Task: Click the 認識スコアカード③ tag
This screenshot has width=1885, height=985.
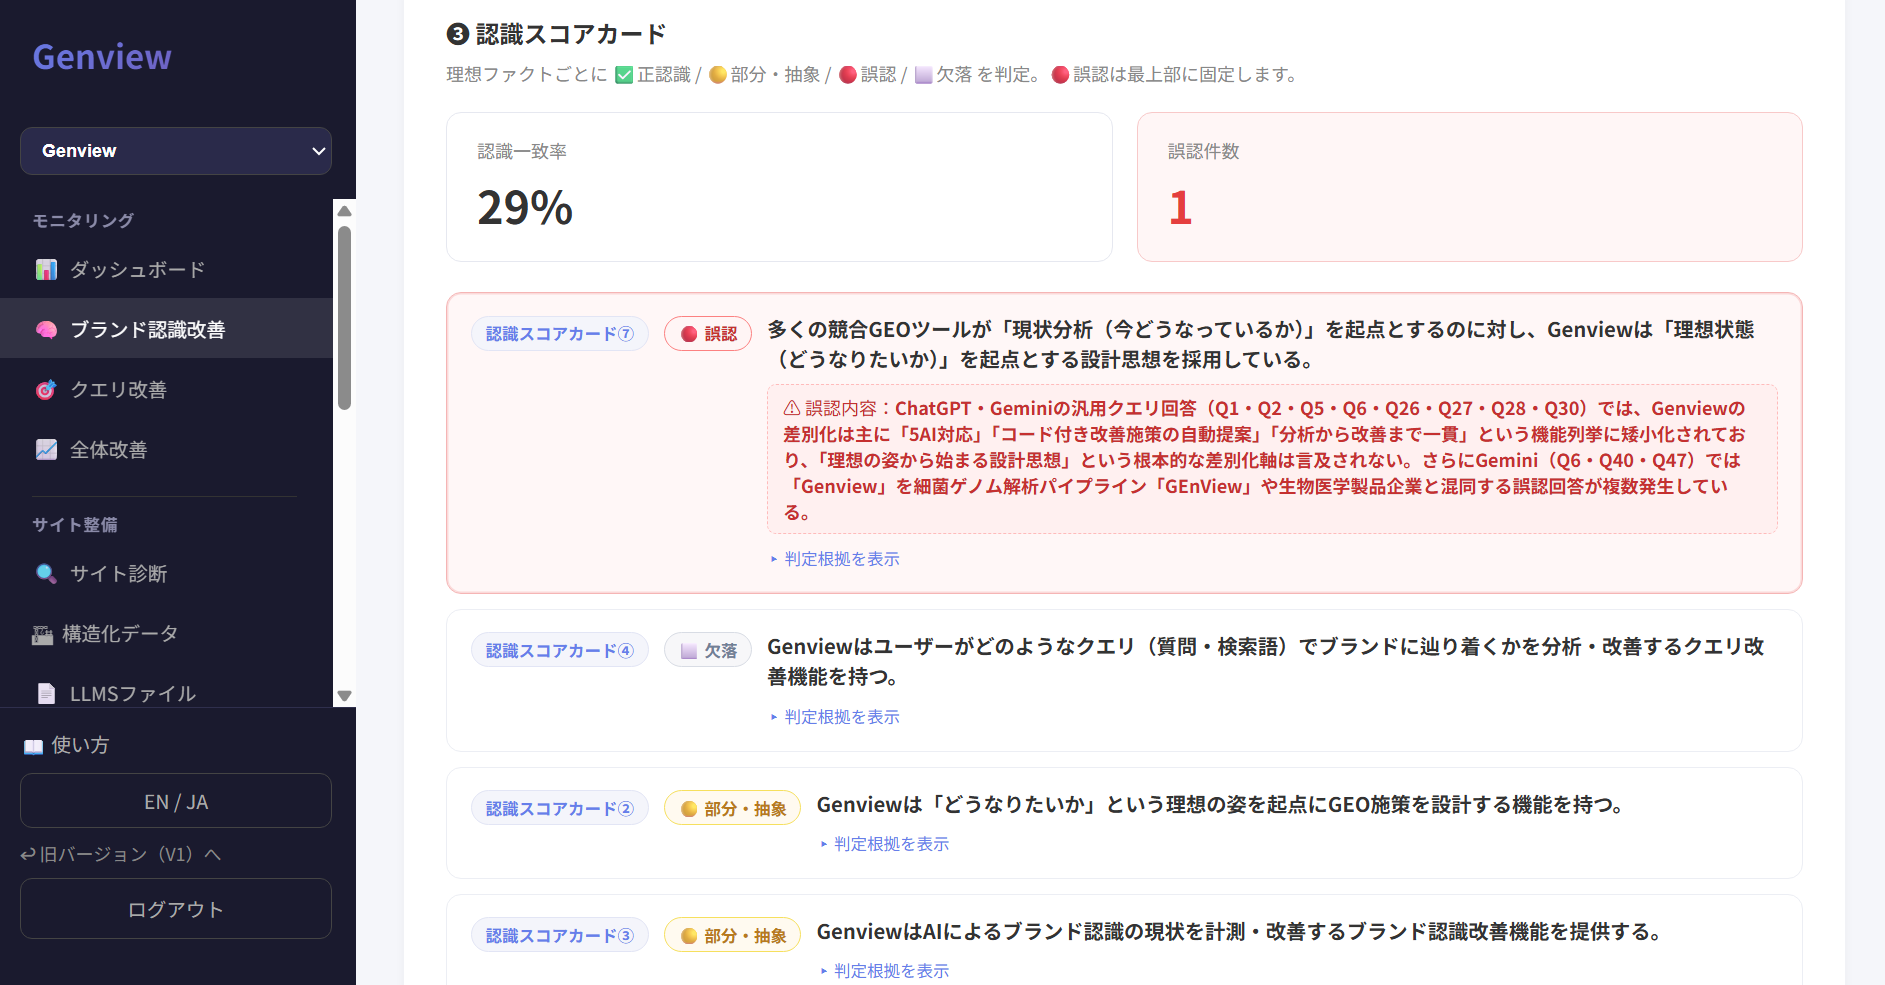Action: pos(560,936)
